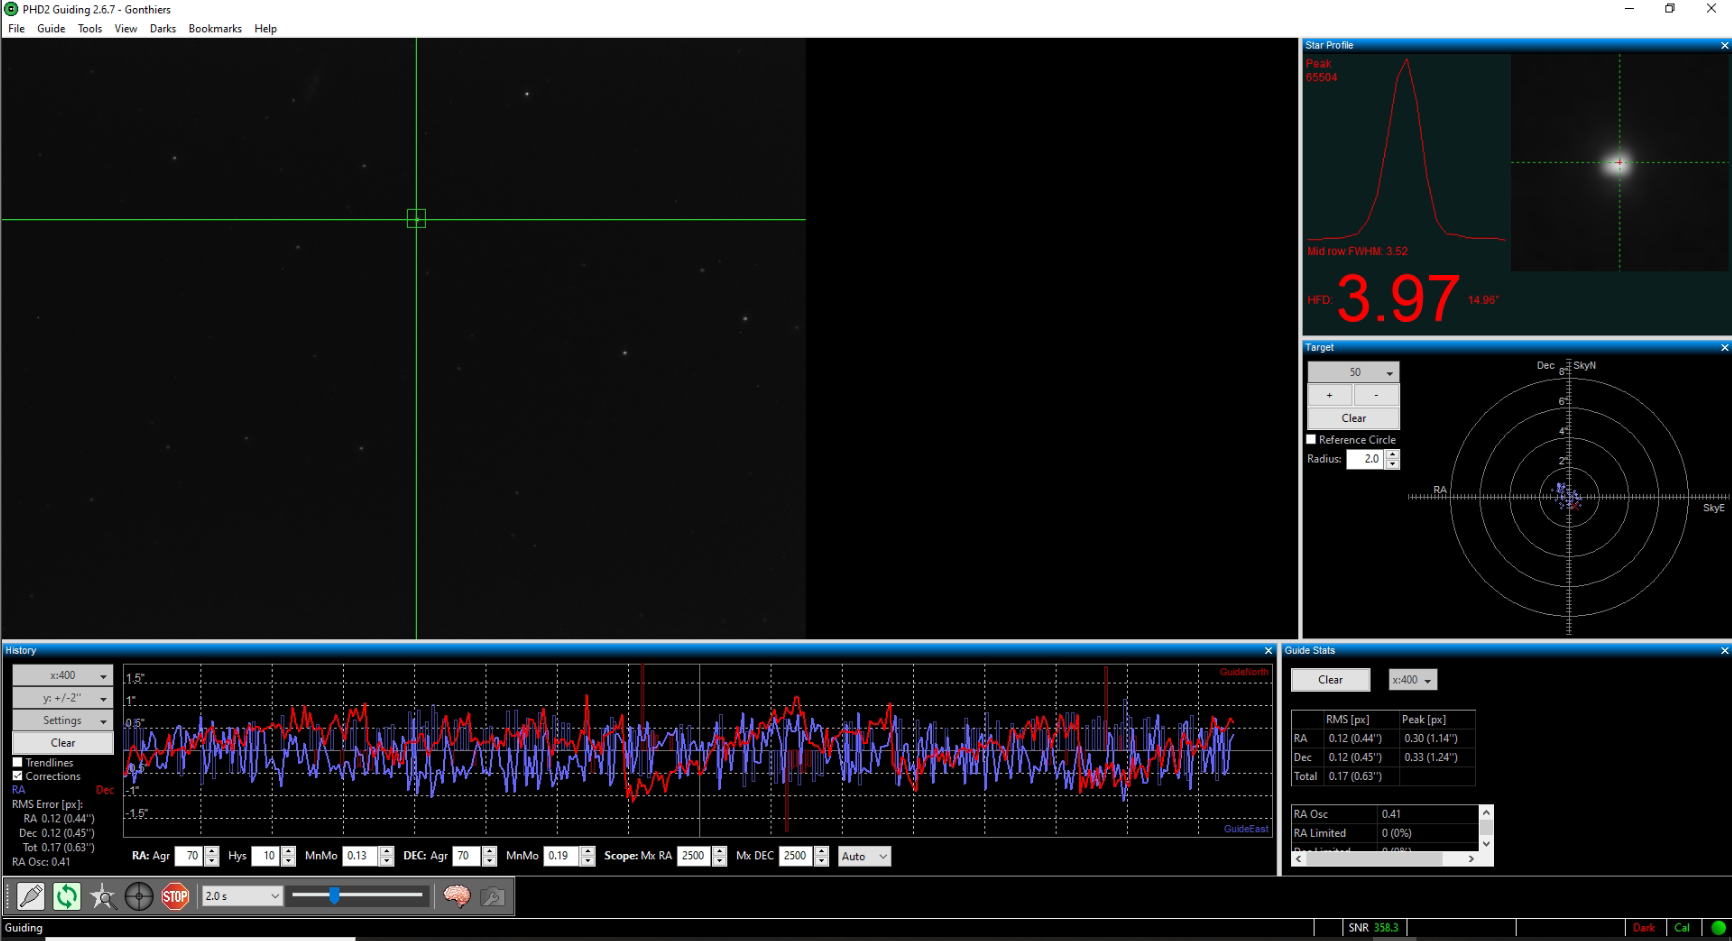Increase Radius with the stepper up arrow
1732x941 pixels.
(1393, 454)
